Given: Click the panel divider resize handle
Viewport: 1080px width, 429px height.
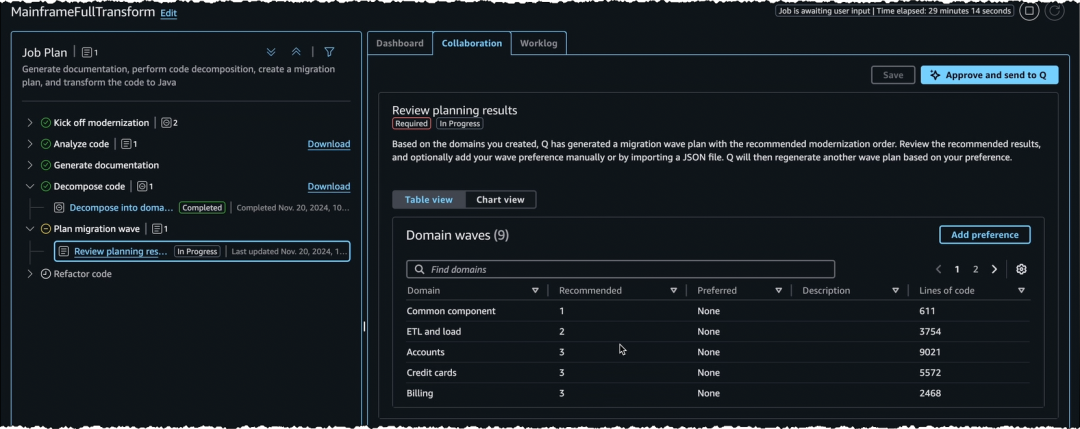Looking at the screenshot, I should click(364, 326).
